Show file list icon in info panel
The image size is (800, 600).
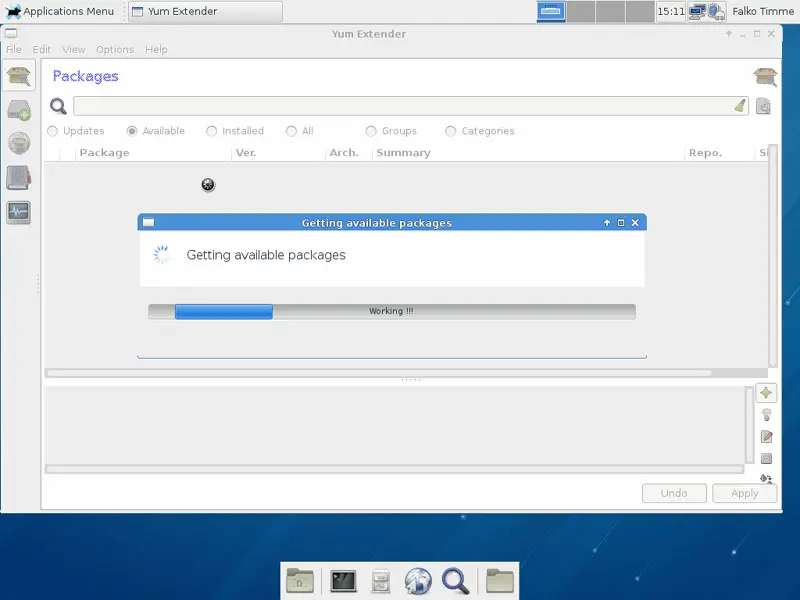click(766, 458)
